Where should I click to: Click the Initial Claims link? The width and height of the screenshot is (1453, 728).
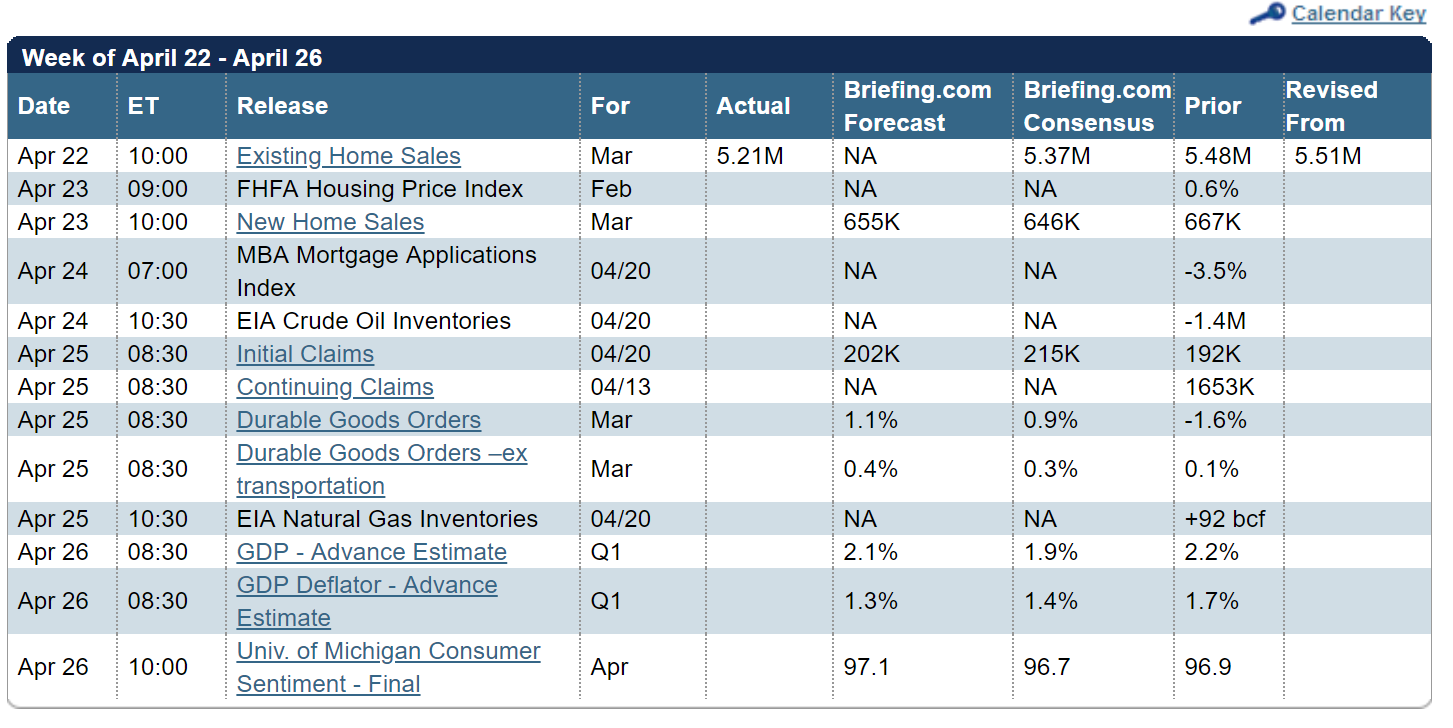coord(305,354)
